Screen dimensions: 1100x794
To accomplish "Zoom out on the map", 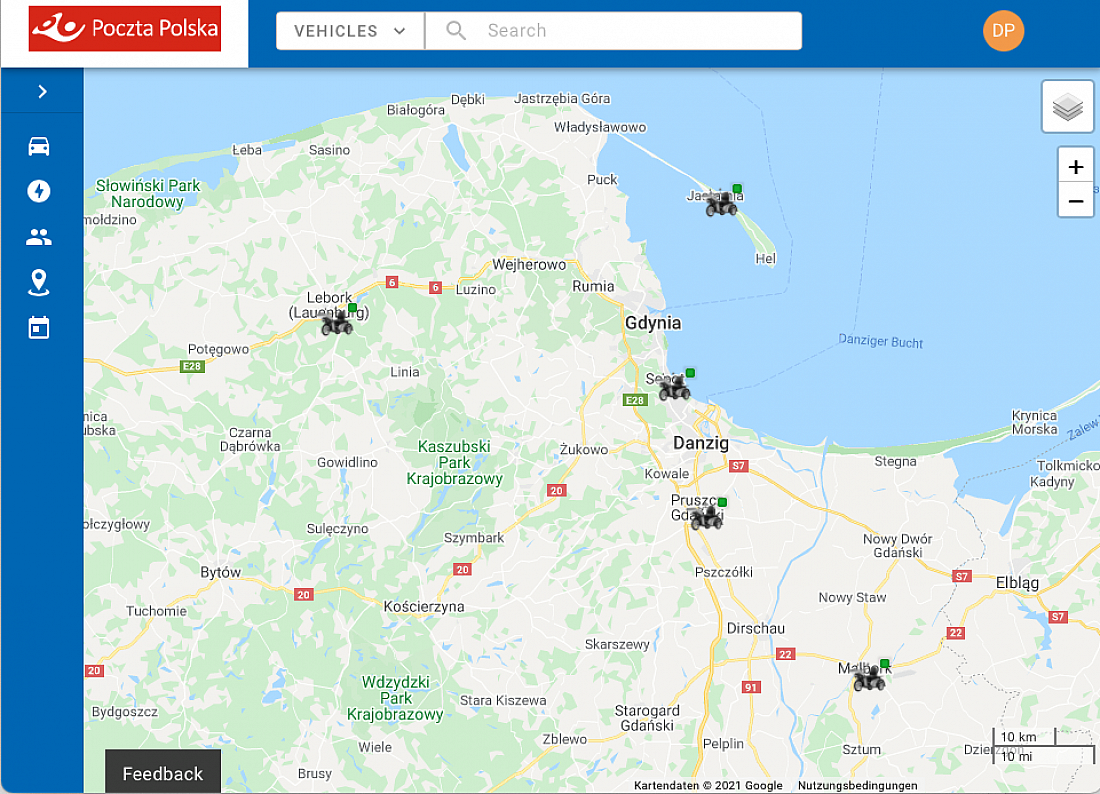I will pos(1075,201).
